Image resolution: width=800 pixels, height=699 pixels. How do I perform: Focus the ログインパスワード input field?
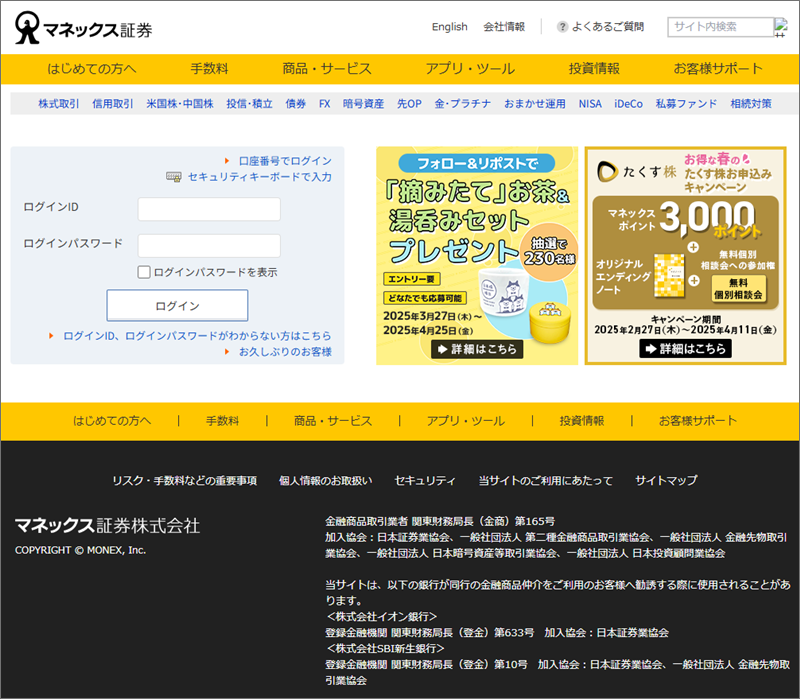click(209, 245)
